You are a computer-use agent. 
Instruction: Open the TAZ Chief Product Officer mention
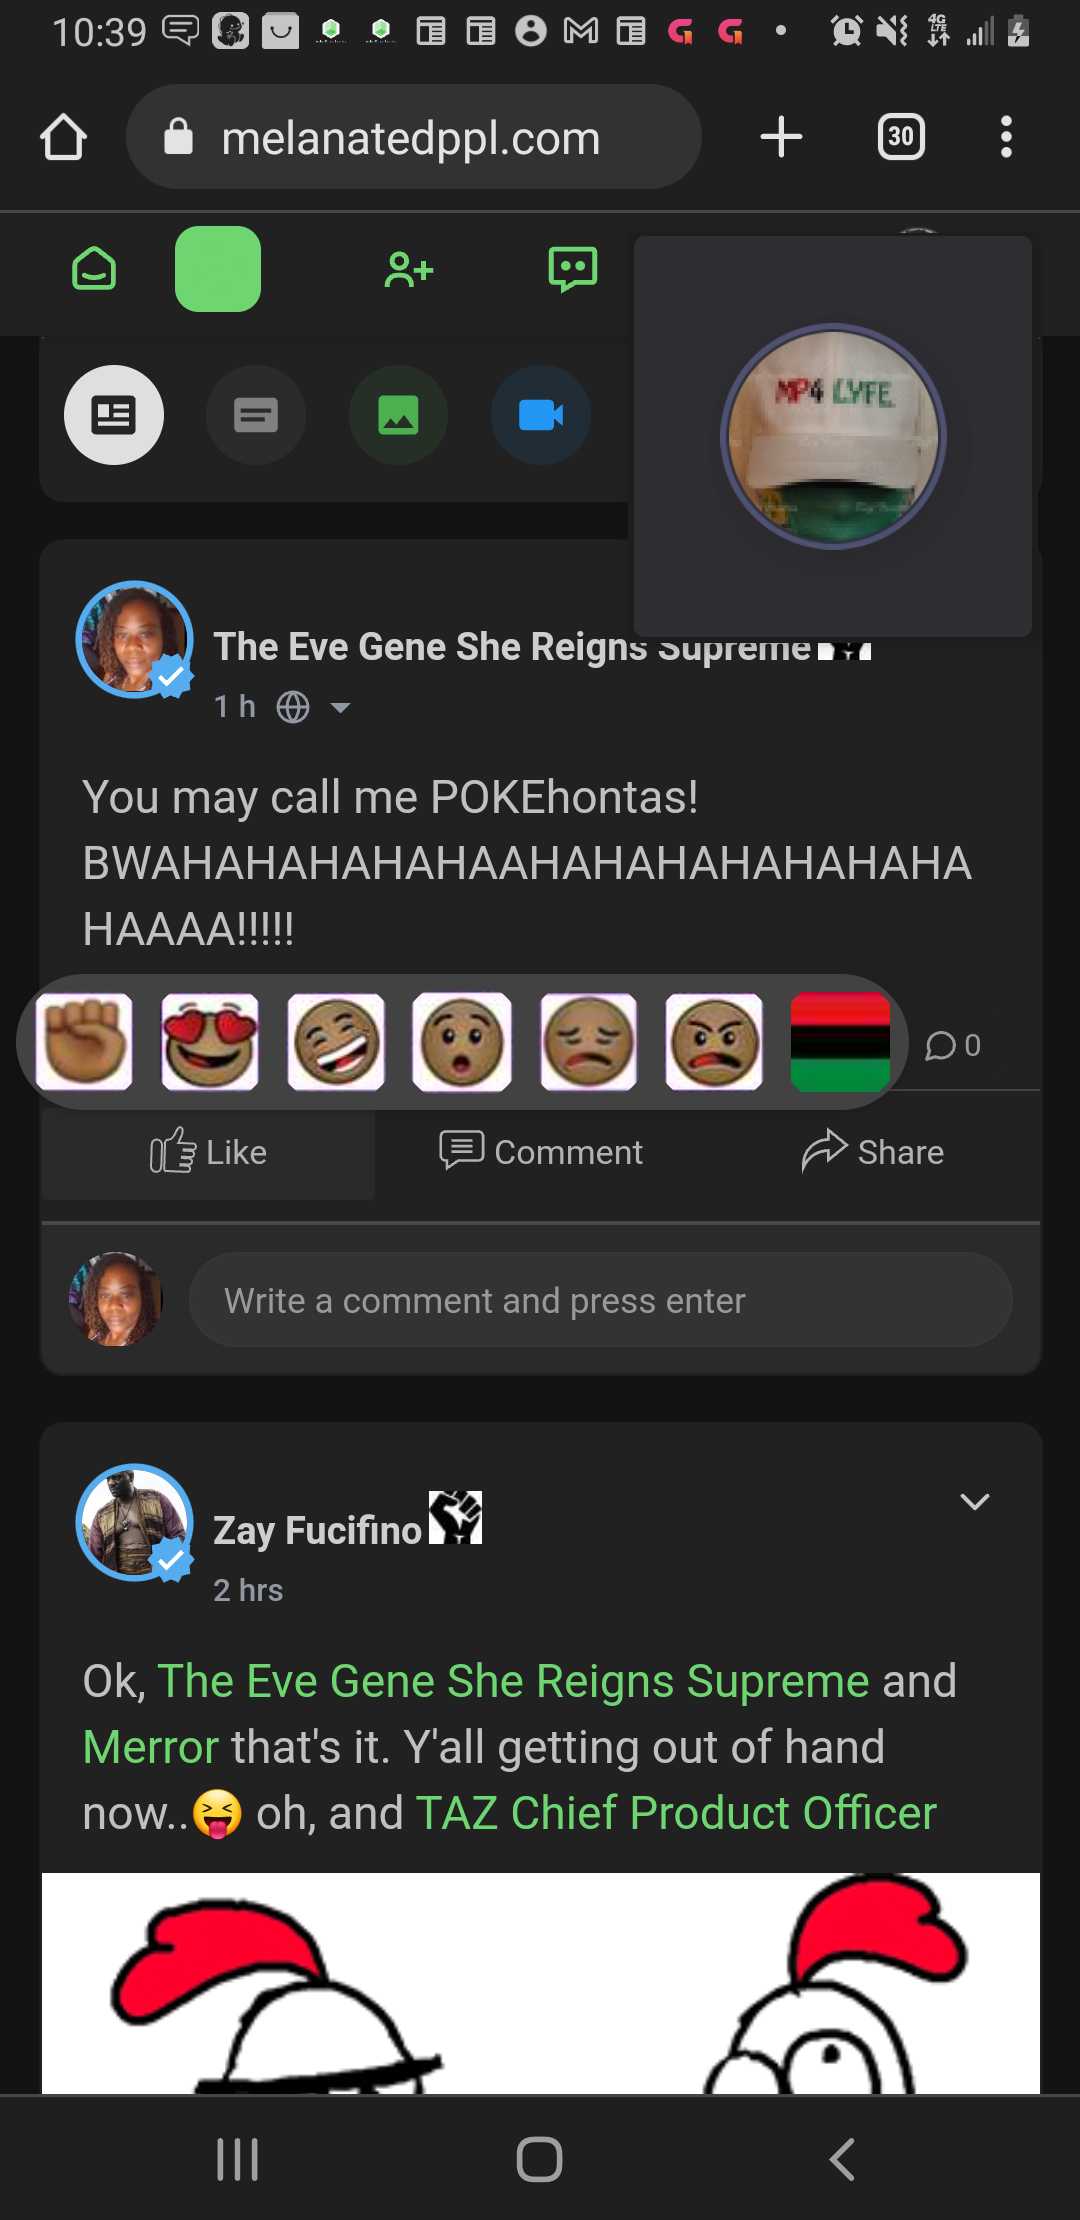(x=676, y=1813)
